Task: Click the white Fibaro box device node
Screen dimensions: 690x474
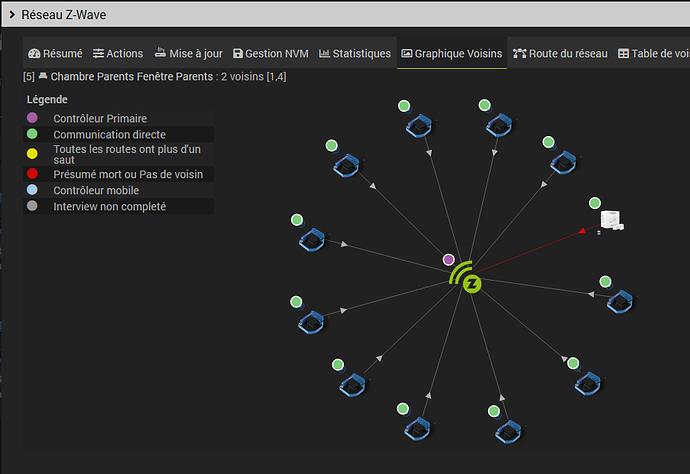Action: 612,220
